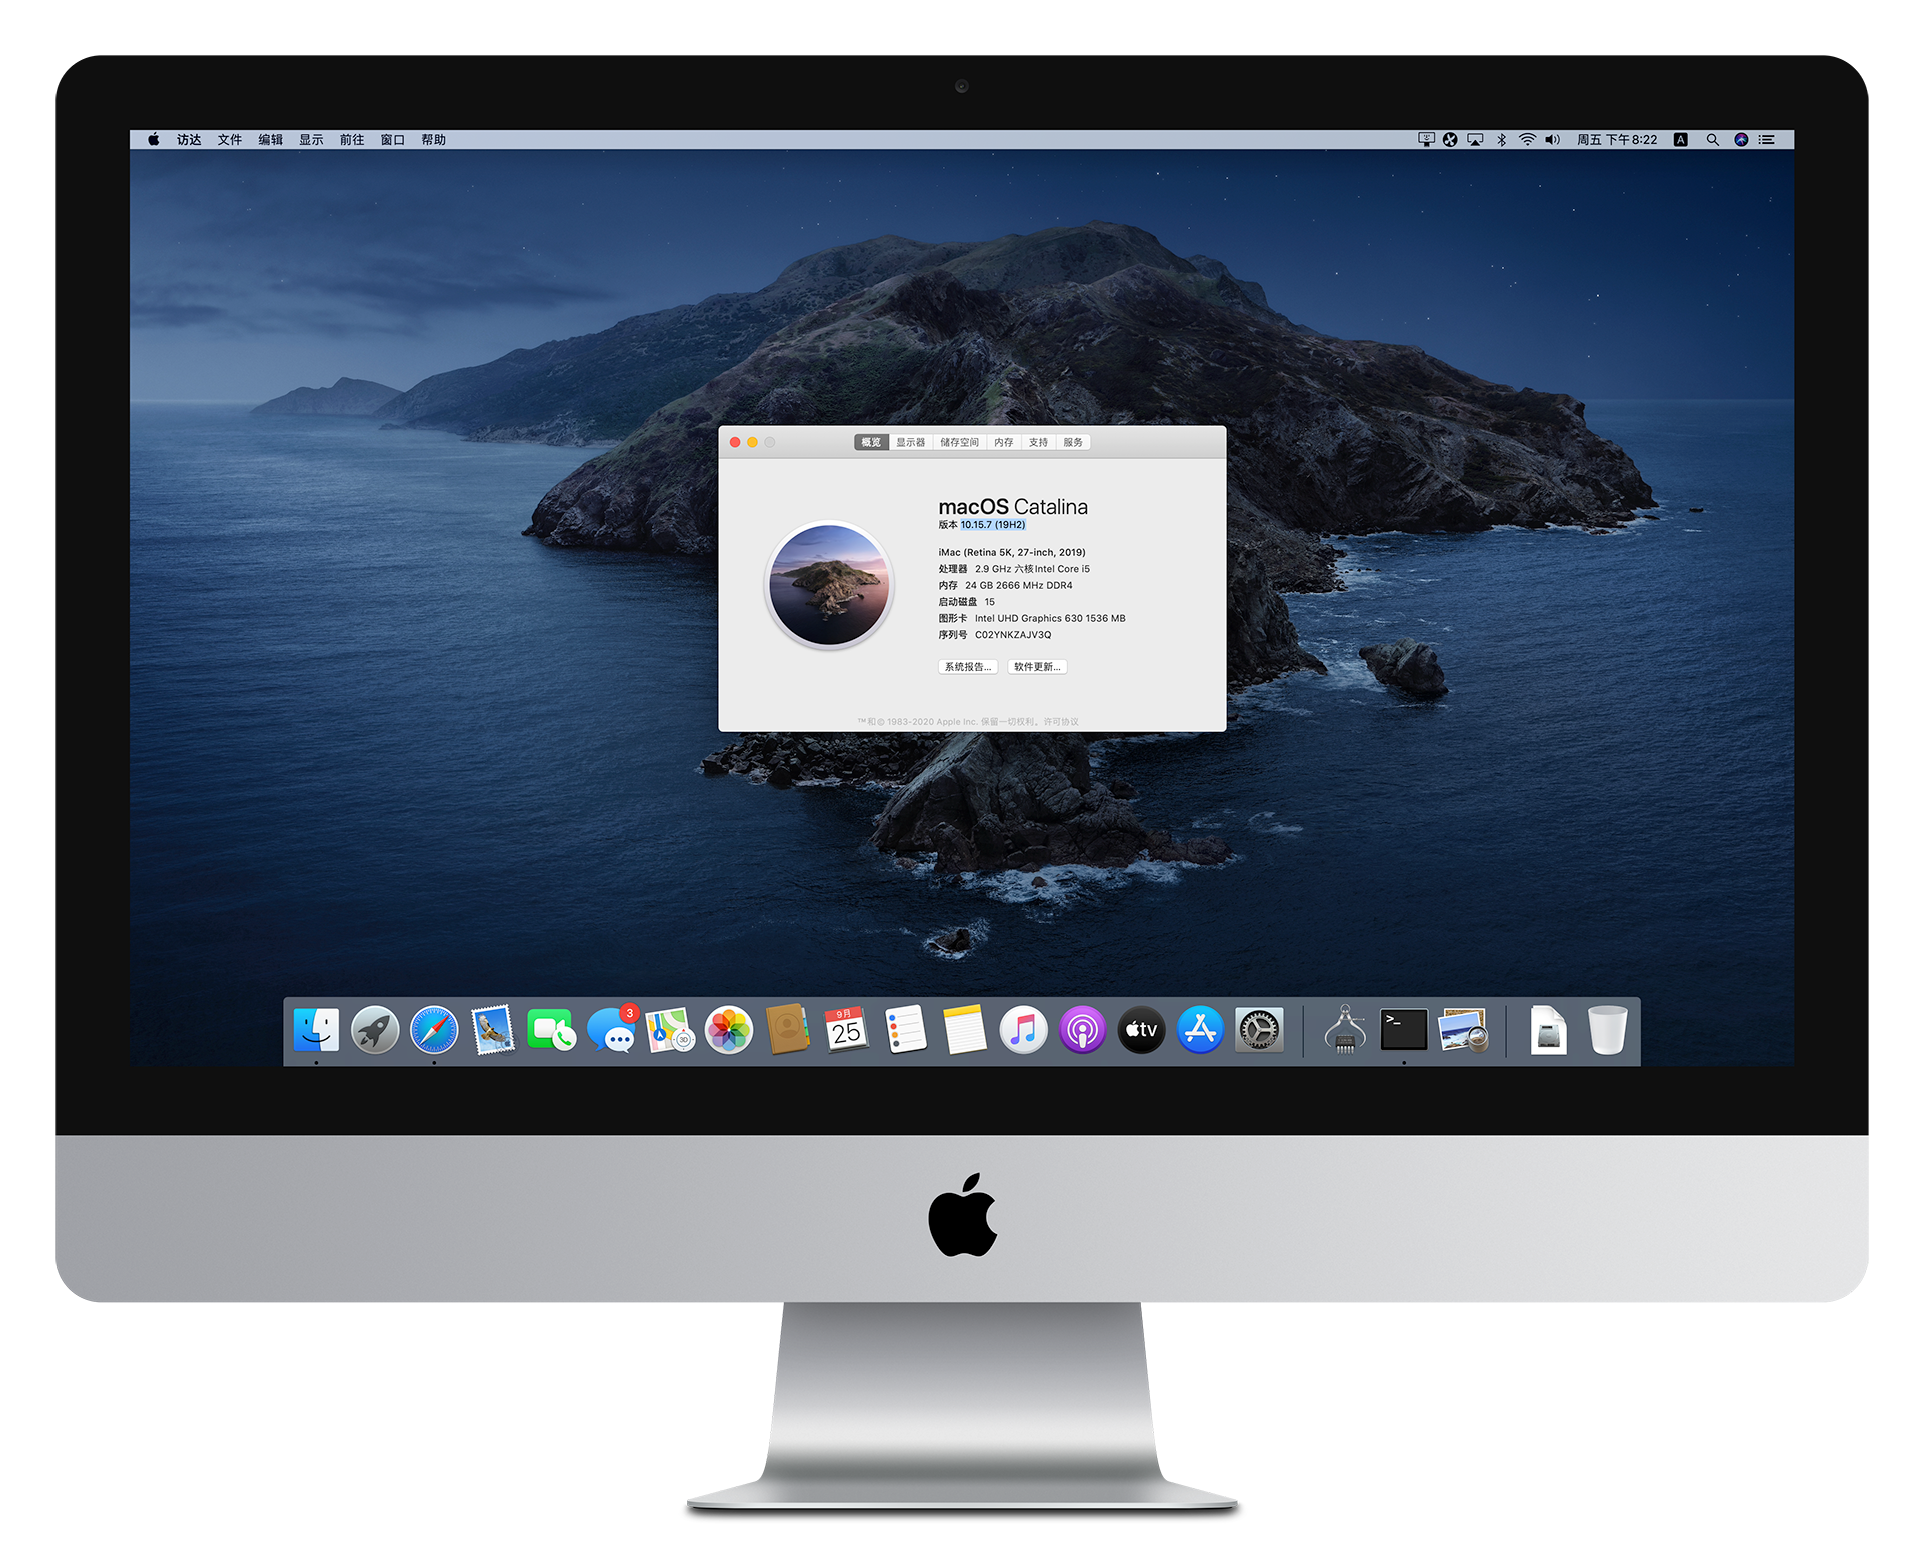
Task: Open Messages with 3 unread badge
Action: click(611, 1030)
